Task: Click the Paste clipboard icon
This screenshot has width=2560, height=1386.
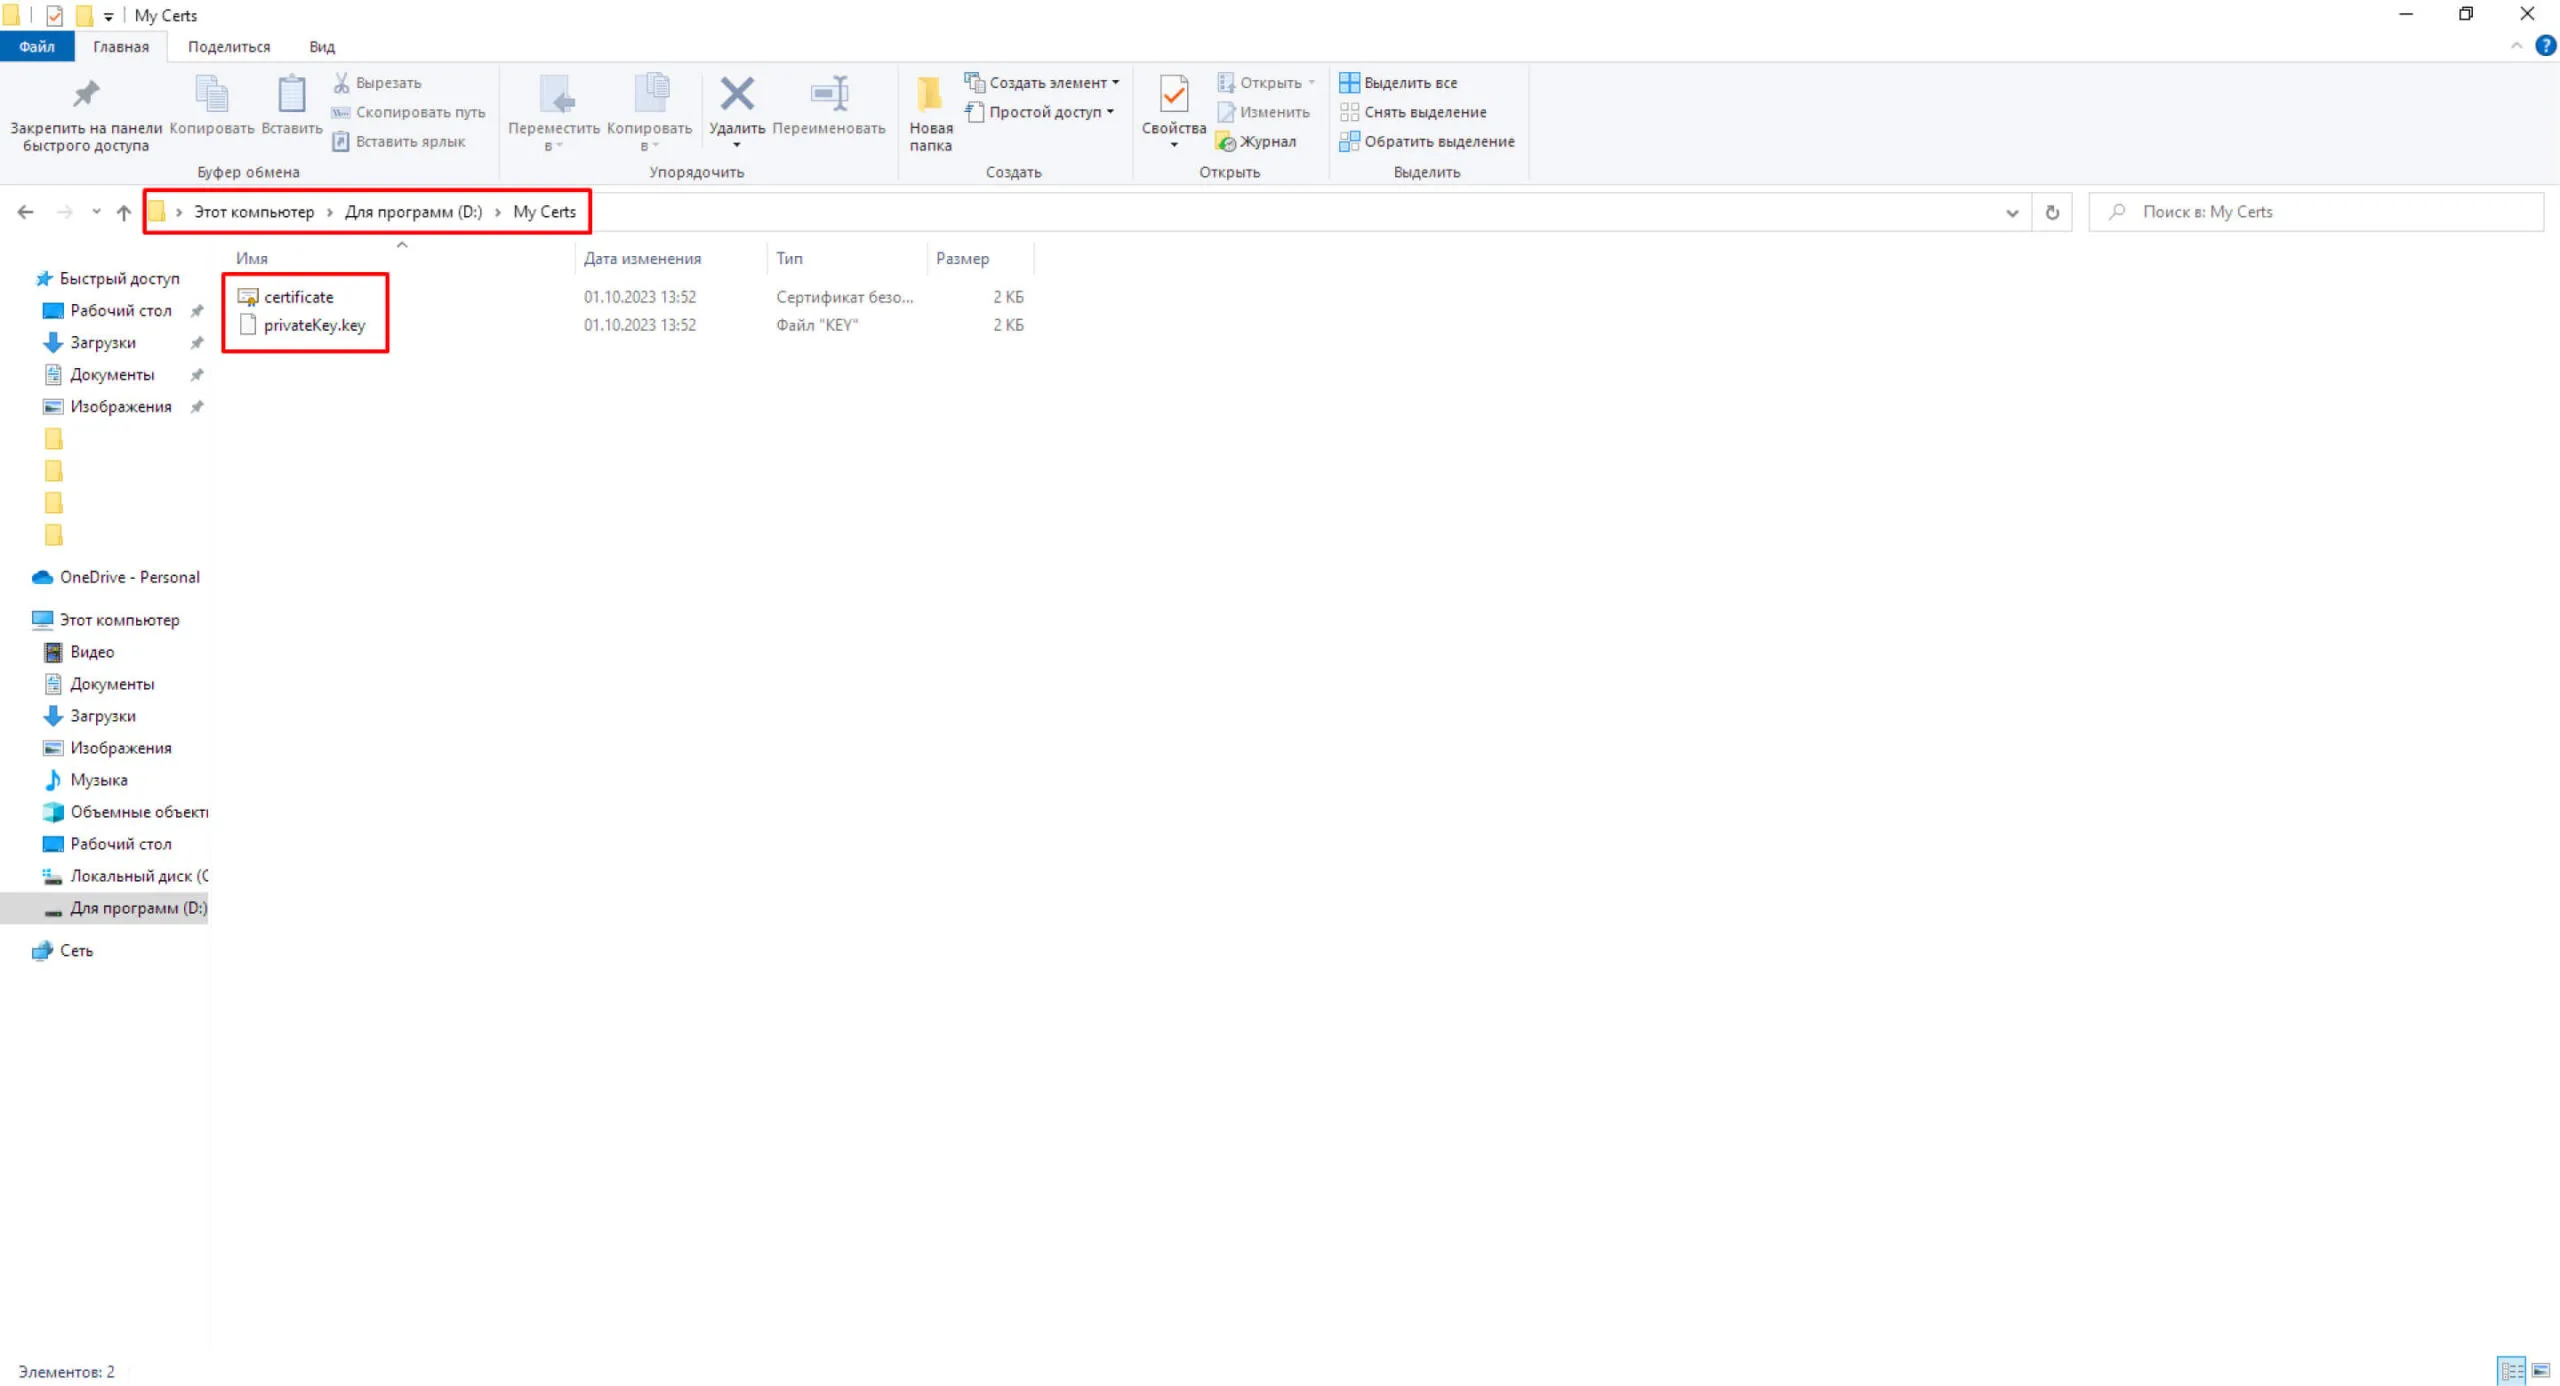Action: [x=292, y=95]
